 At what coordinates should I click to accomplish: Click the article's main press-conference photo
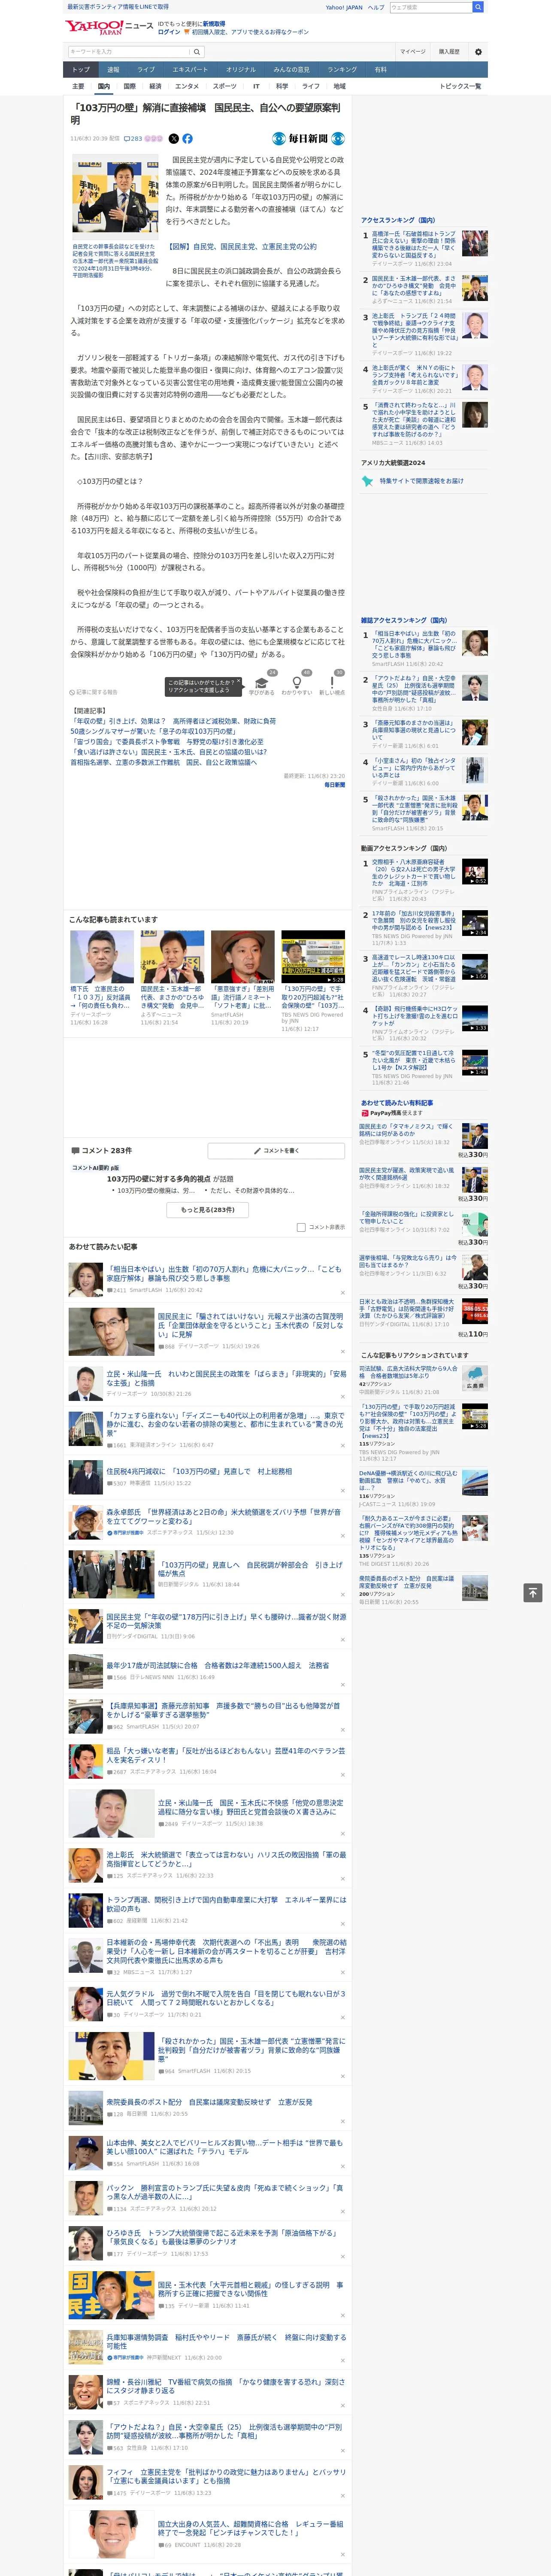(115, 198)
